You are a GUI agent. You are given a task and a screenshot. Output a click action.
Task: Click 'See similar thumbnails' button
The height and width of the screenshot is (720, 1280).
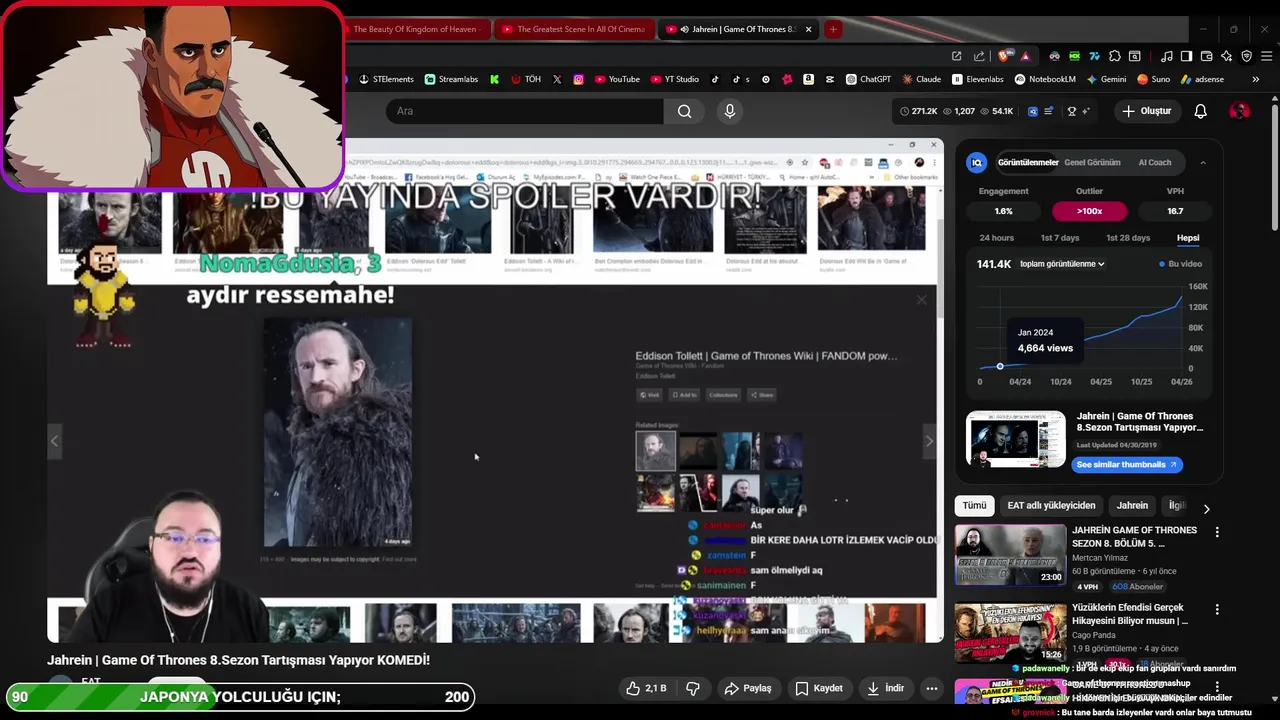tap(1127, 465)
